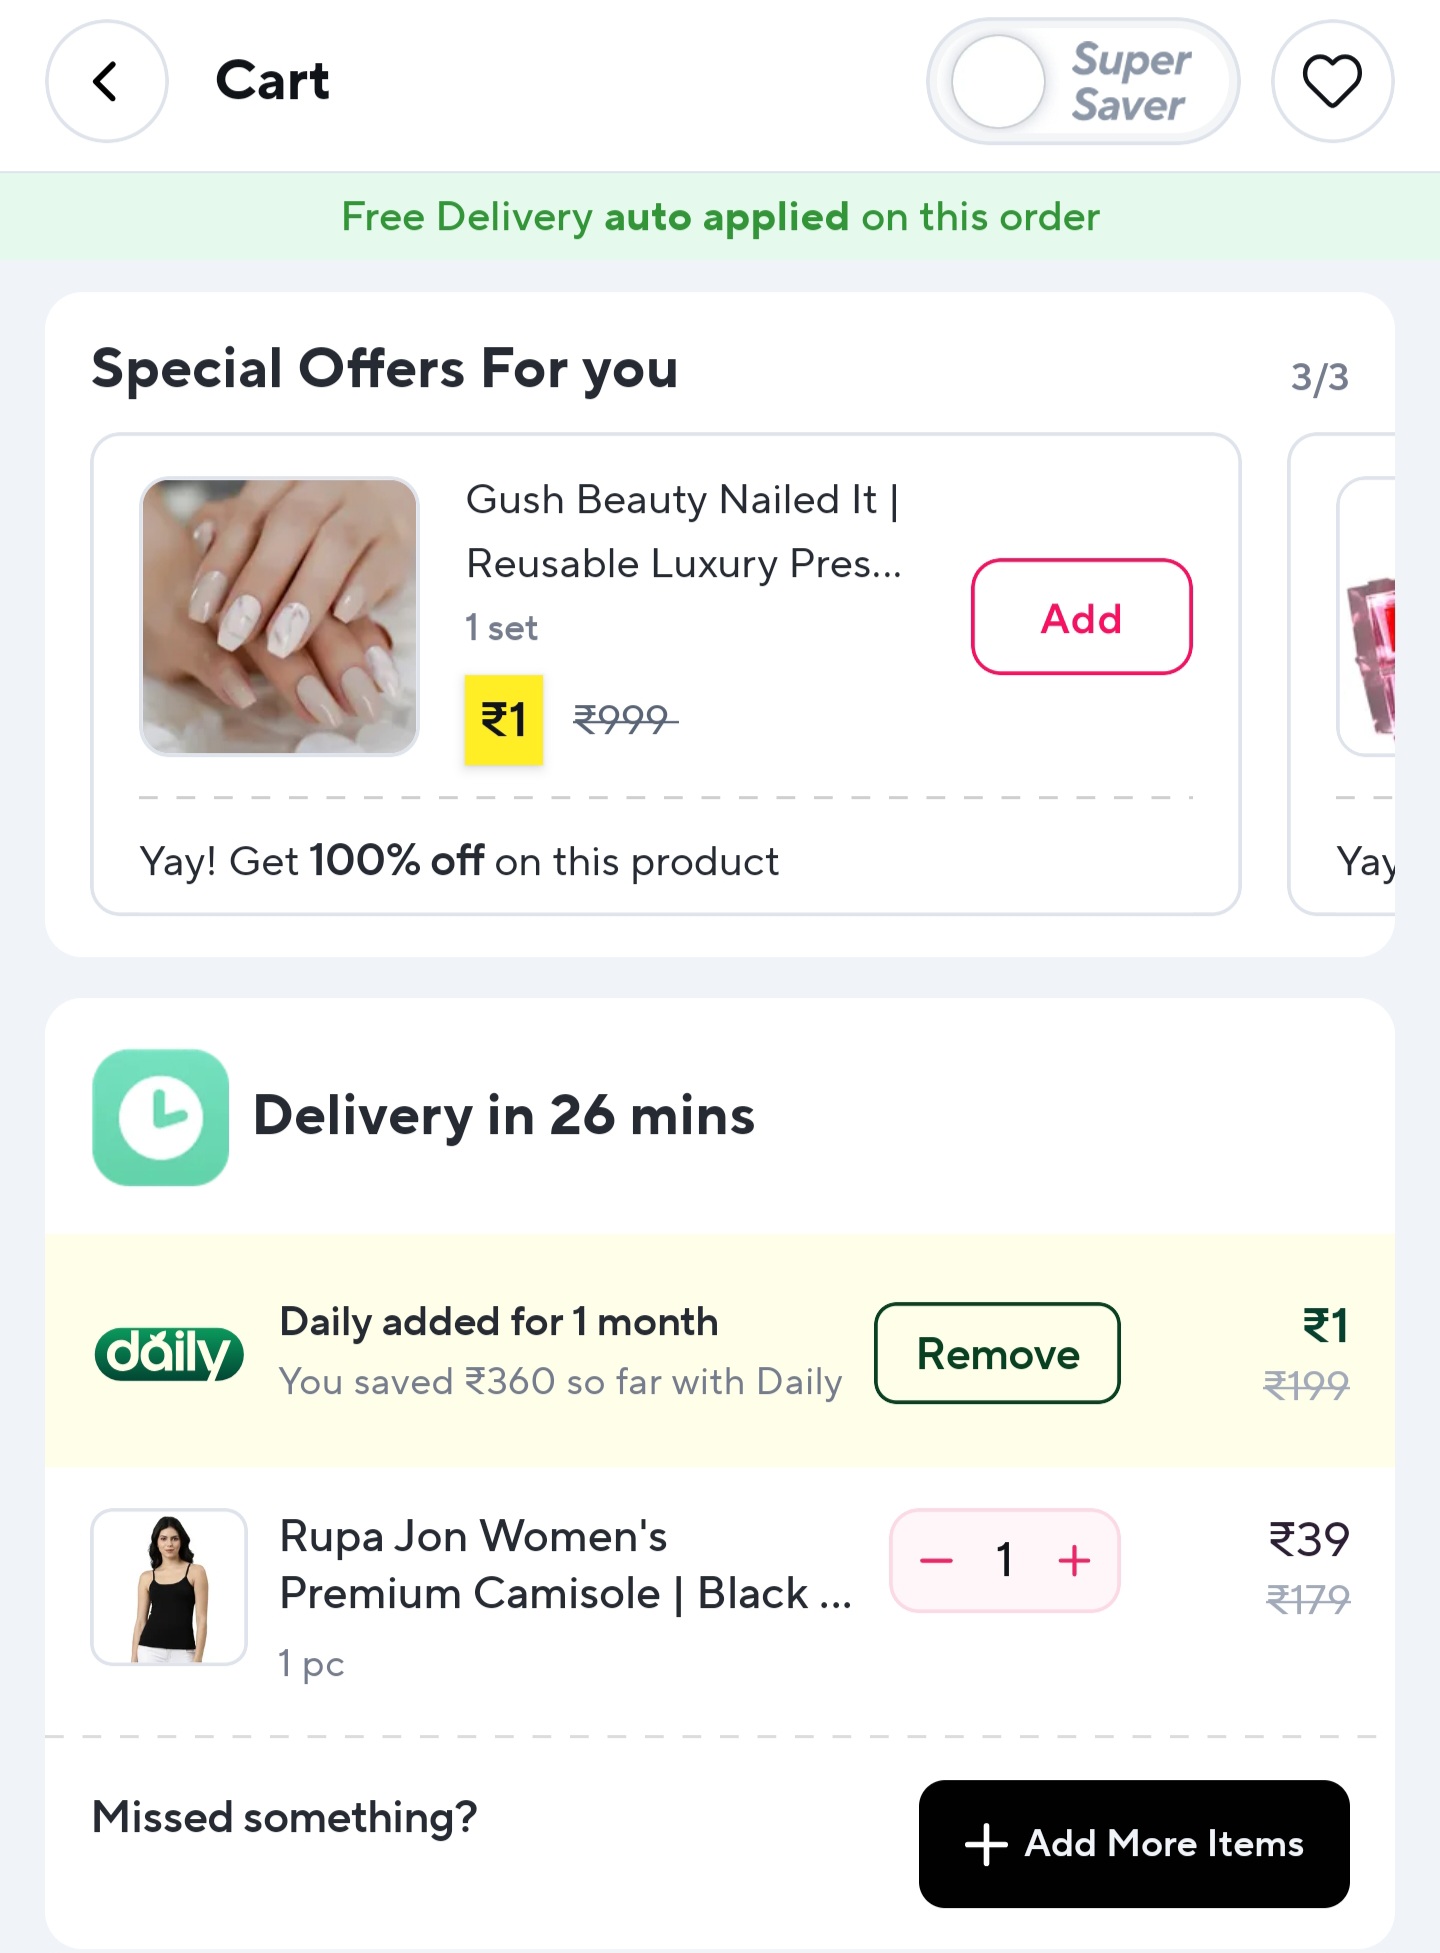The width and height of the screenshot is (1440, 1953).
Task: Tap the Daily logo icon
Action: 169,1354
